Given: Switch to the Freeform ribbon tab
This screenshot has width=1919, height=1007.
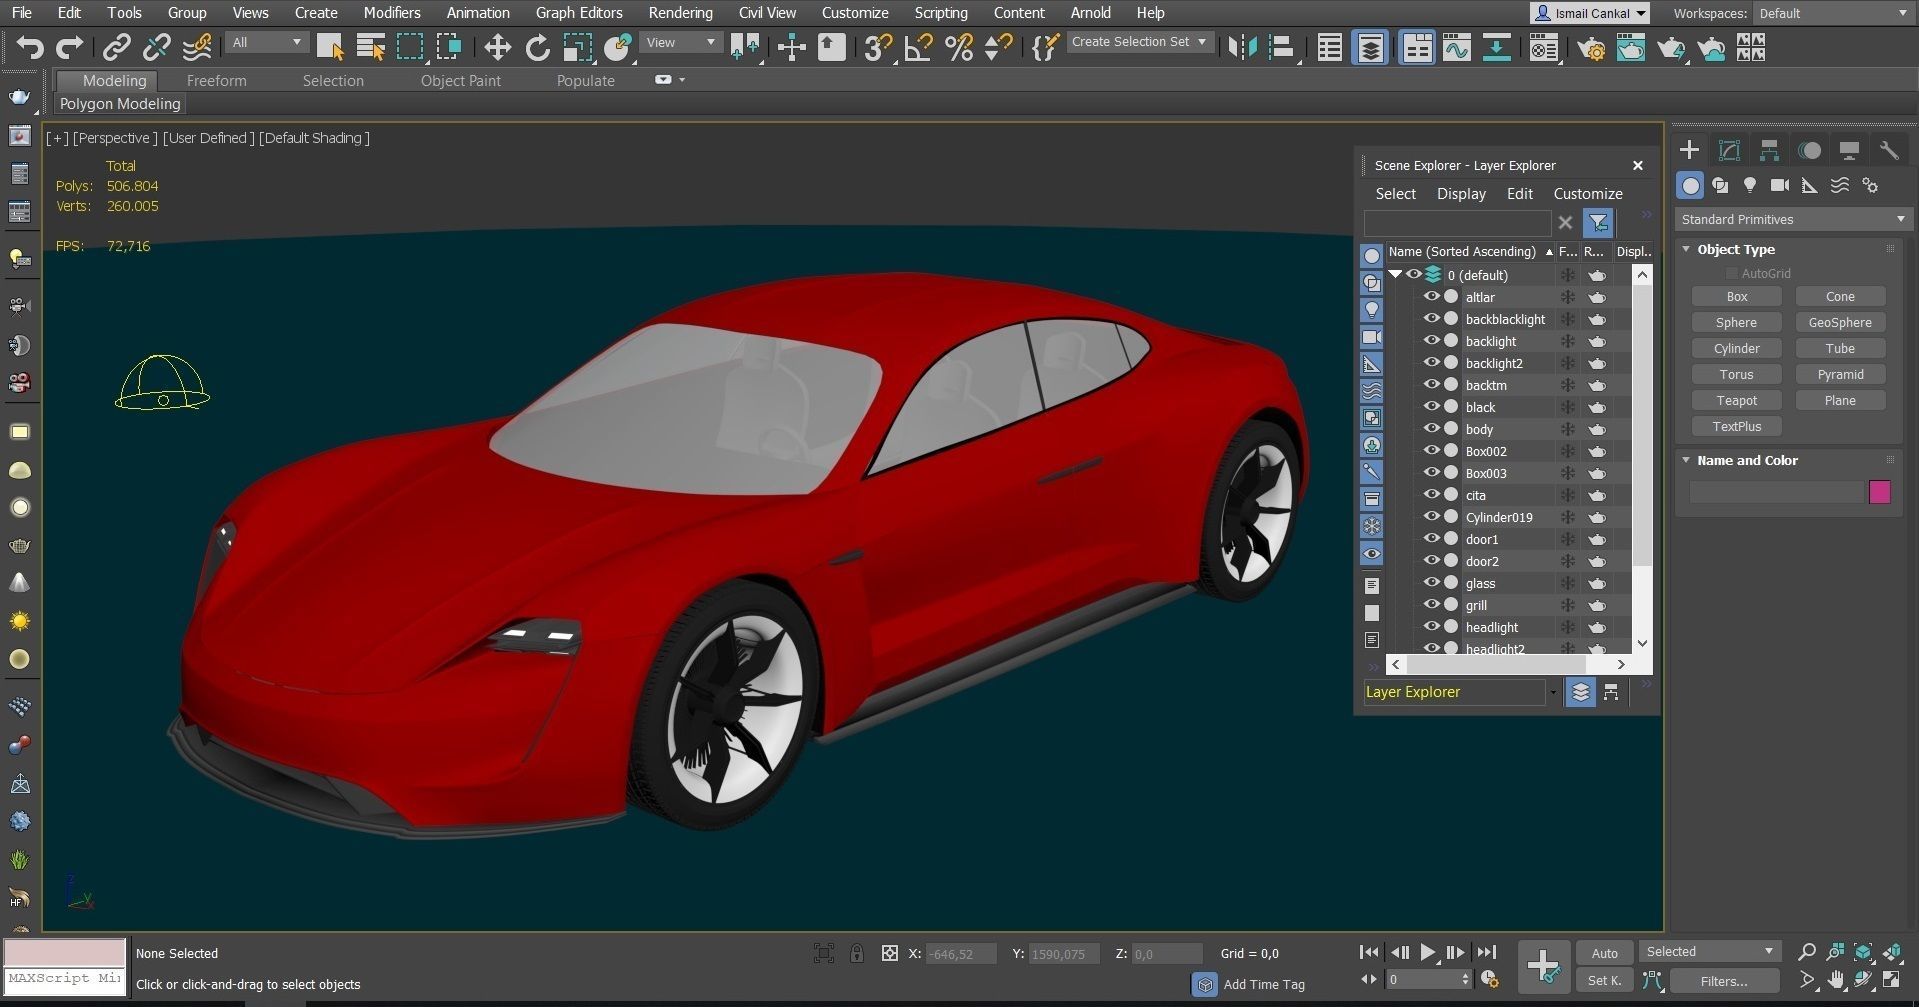Looking at the screenshot, I should click(x=216, y=81).
